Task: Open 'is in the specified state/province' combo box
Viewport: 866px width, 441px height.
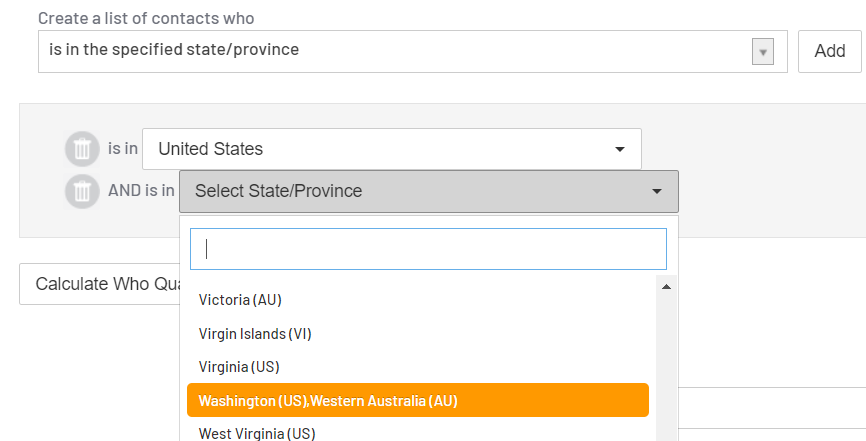Action: click(413, 51)
